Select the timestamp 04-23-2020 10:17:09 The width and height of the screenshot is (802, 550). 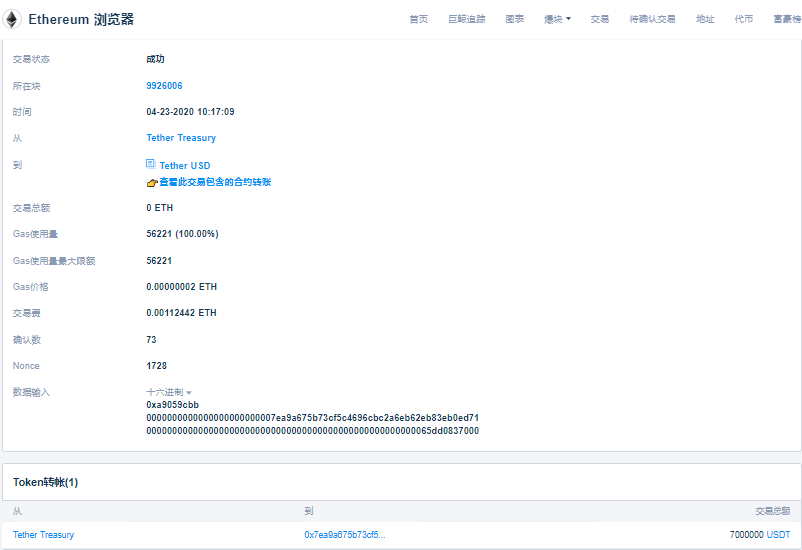coord(190,112)
